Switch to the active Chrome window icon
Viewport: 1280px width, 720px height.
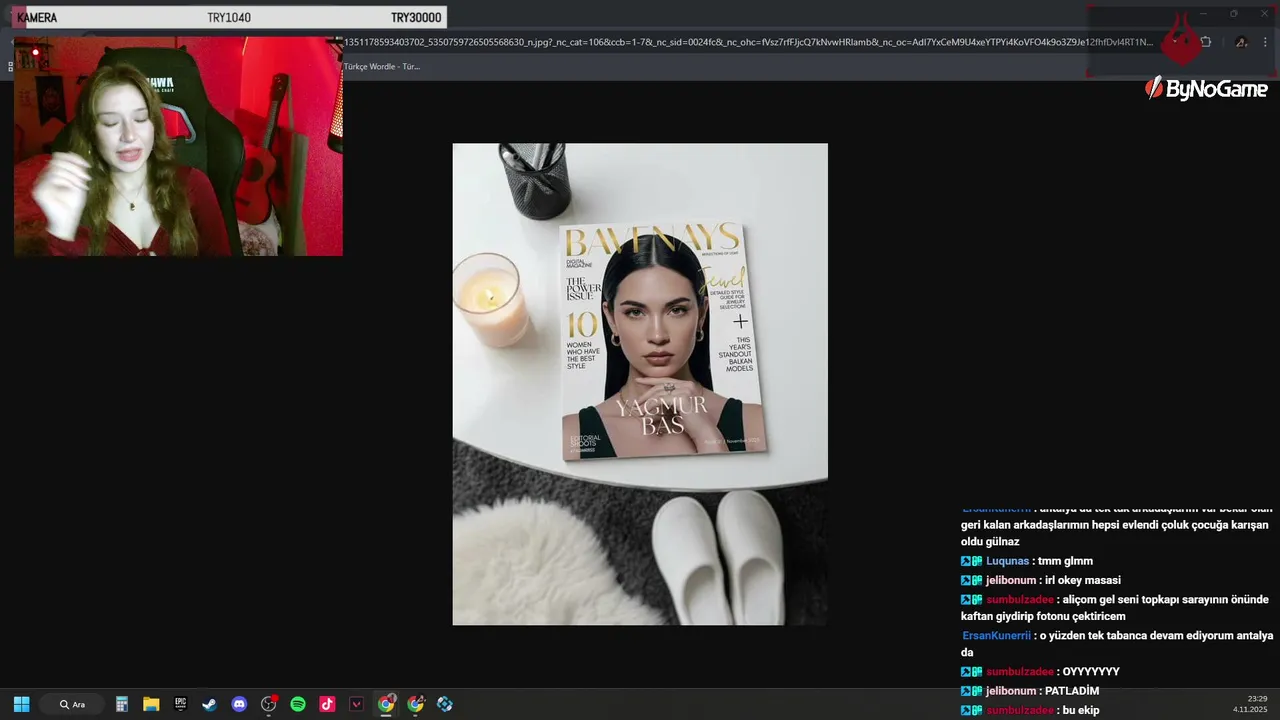tap(386, 704)
